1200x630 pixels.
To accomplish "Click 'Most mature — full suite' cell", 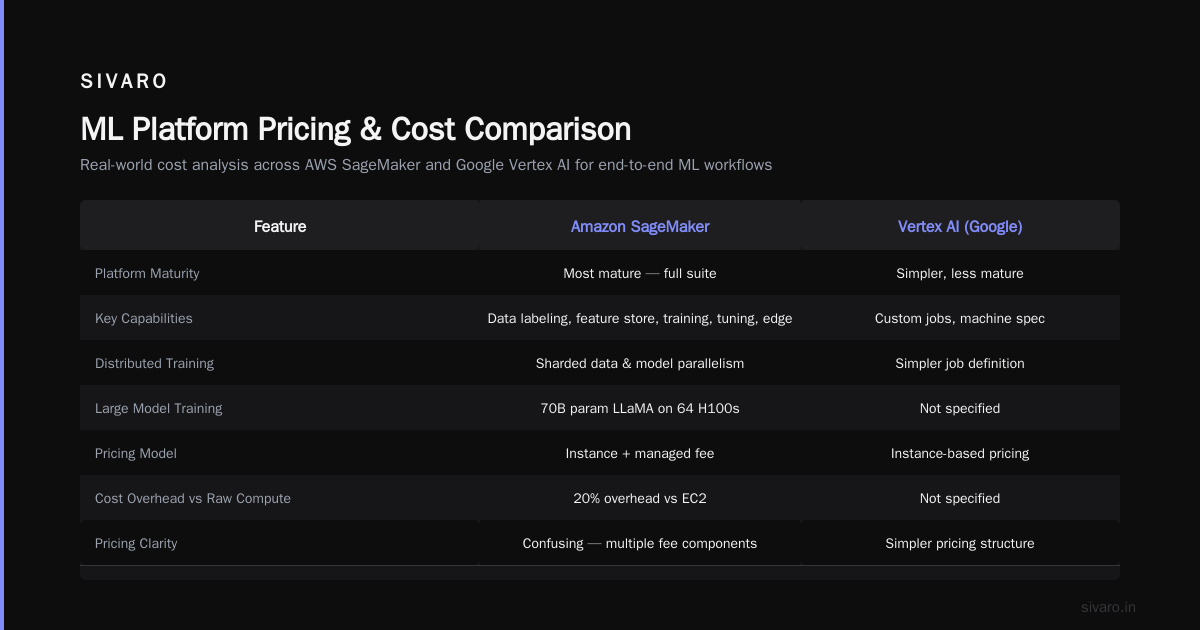I will tap(640, 273).
